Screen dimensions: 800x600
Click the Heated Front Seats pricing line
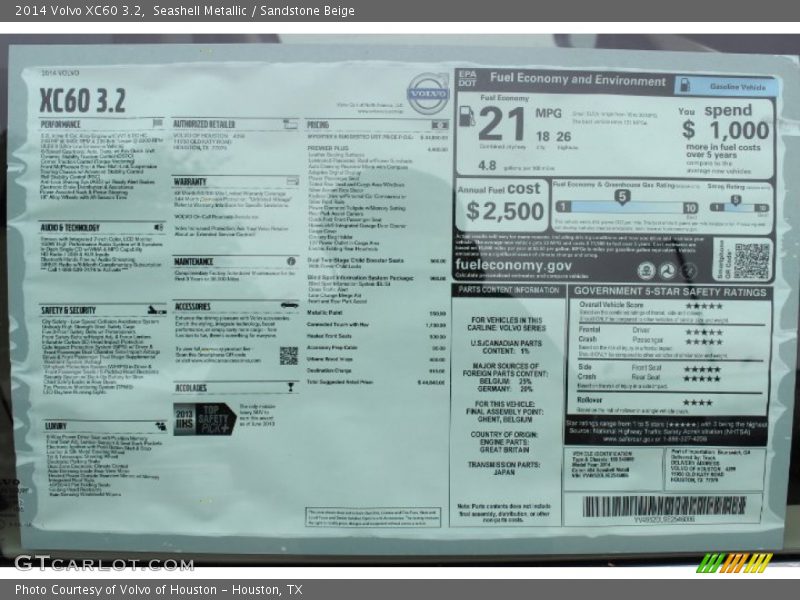[377, 336]
